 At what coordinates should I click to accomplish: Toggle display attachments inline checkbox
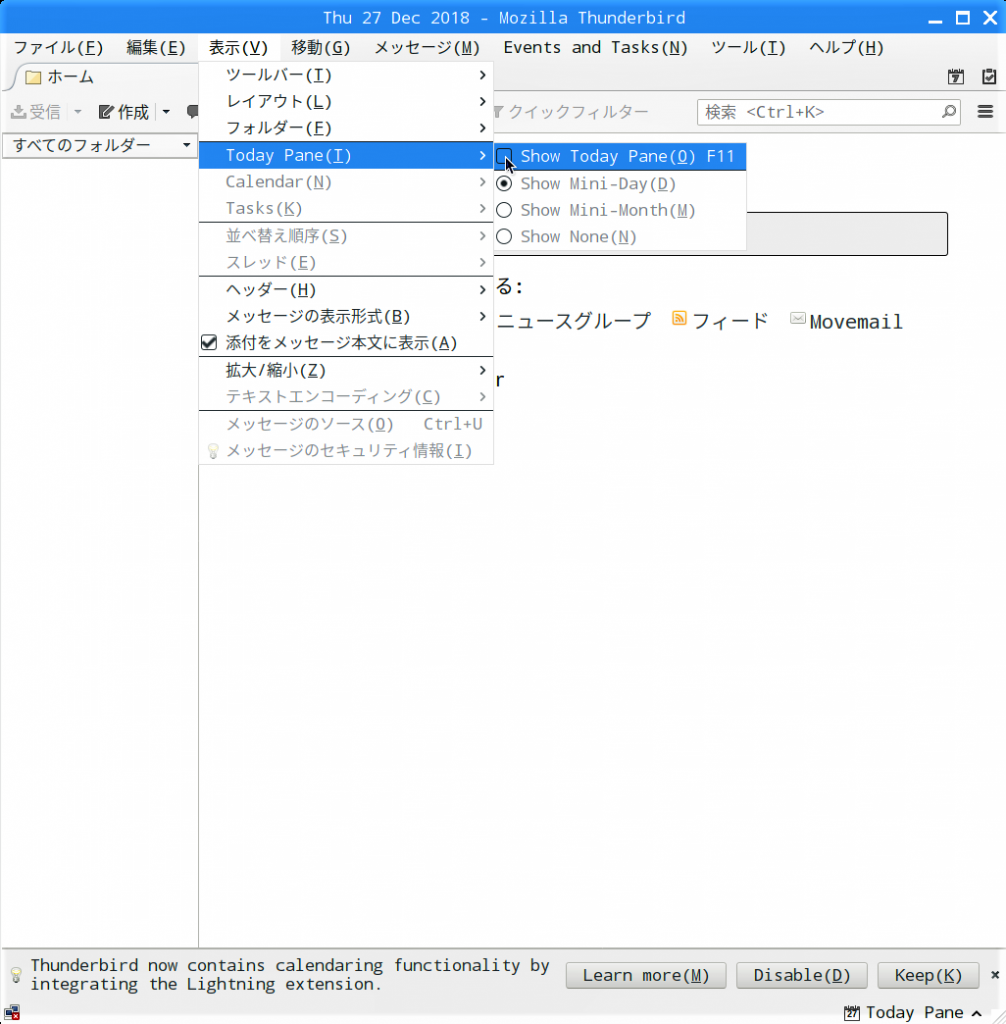tap(208, 342)
